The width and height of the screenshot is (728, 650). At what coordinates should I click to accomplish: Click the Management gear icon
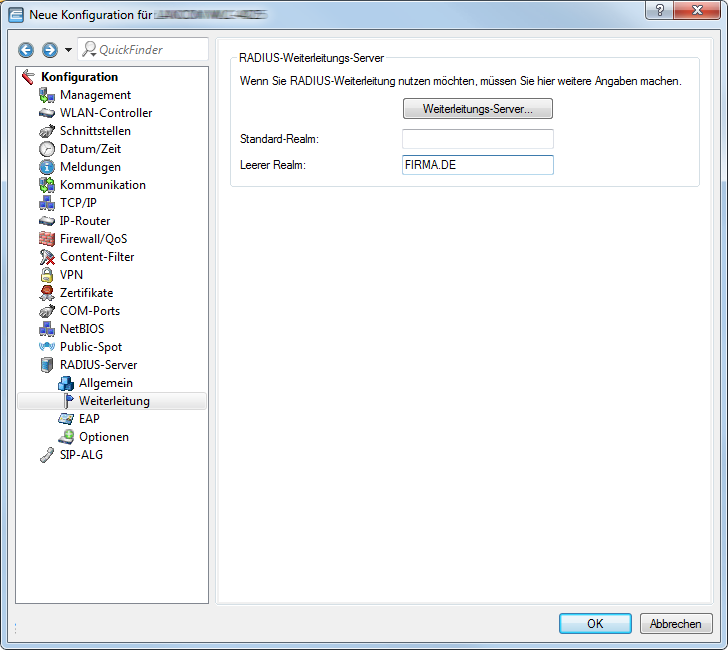(46, 95)
